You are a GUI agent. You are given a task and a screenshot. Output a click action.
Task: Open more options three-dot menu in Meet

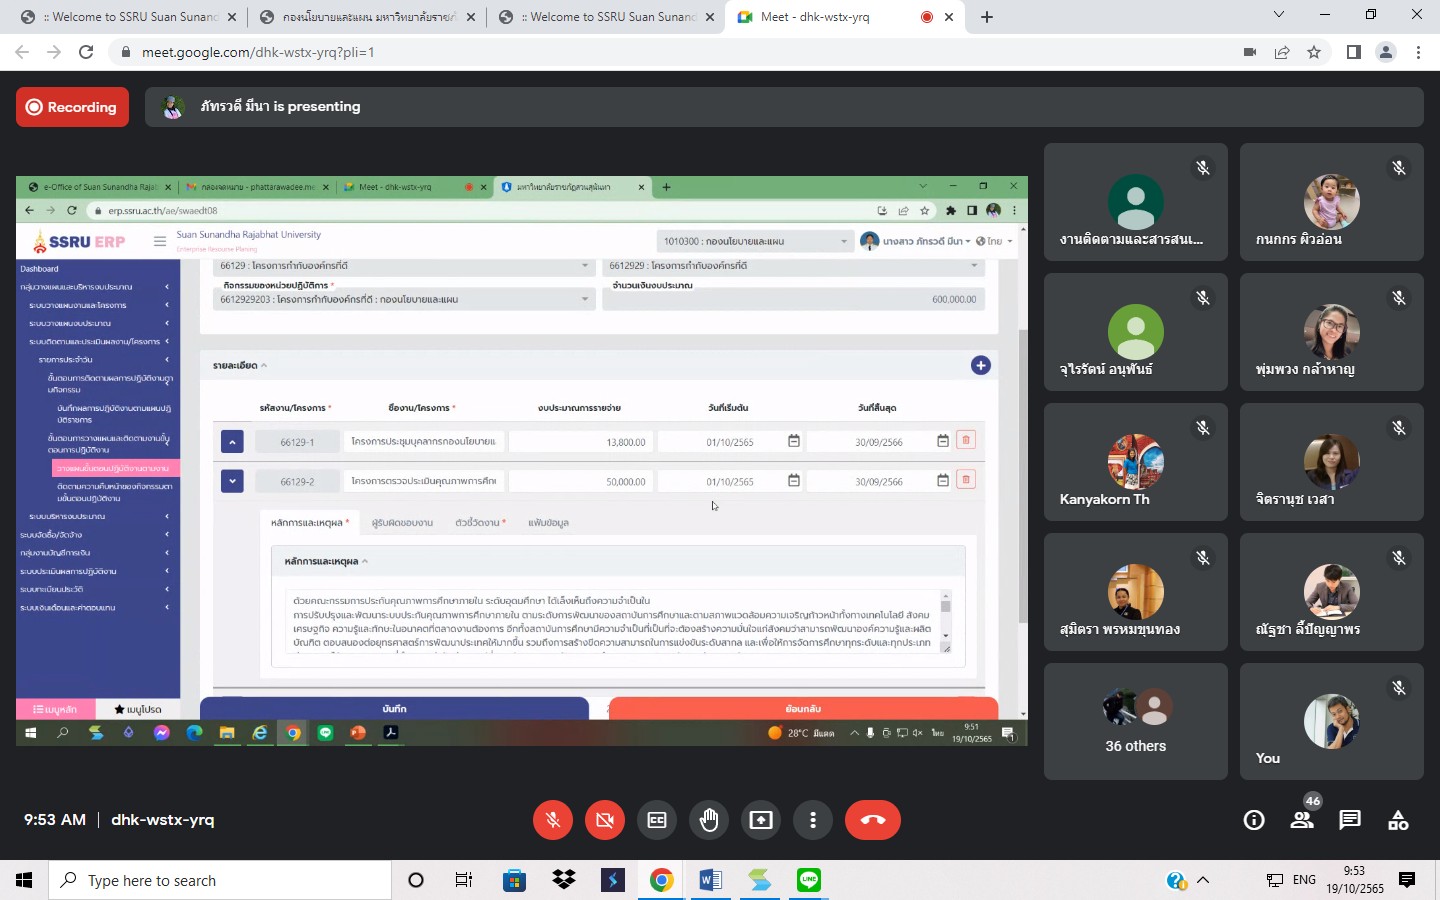[813, 820]
